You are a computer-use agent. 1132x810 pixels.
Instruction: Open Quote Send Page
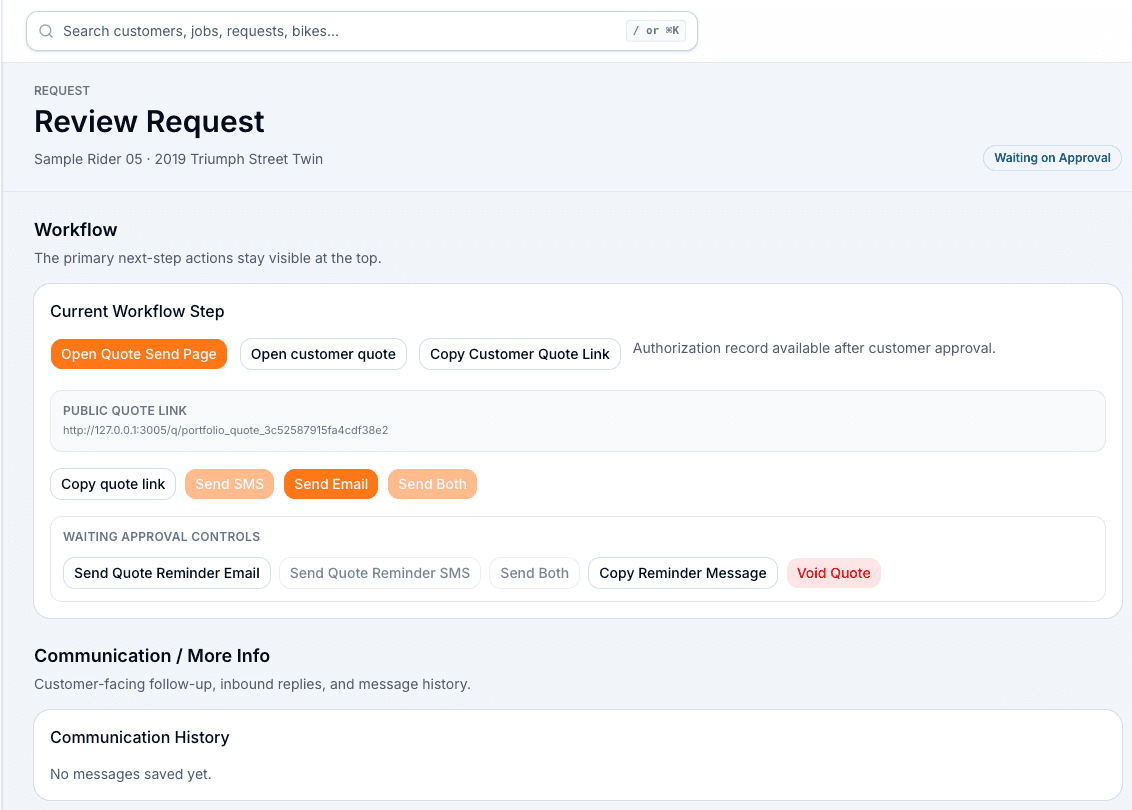point(139,354)
